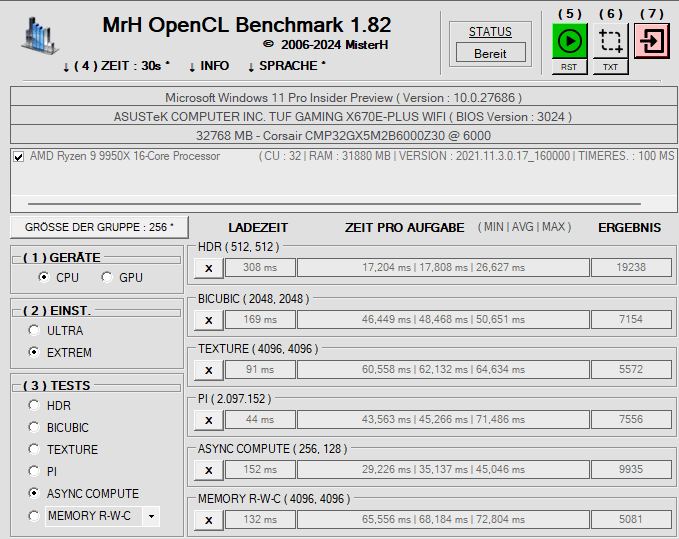This screenshot has height=539, width=679.
Task: Click the PI result value 7556
Action: point(631,420)
